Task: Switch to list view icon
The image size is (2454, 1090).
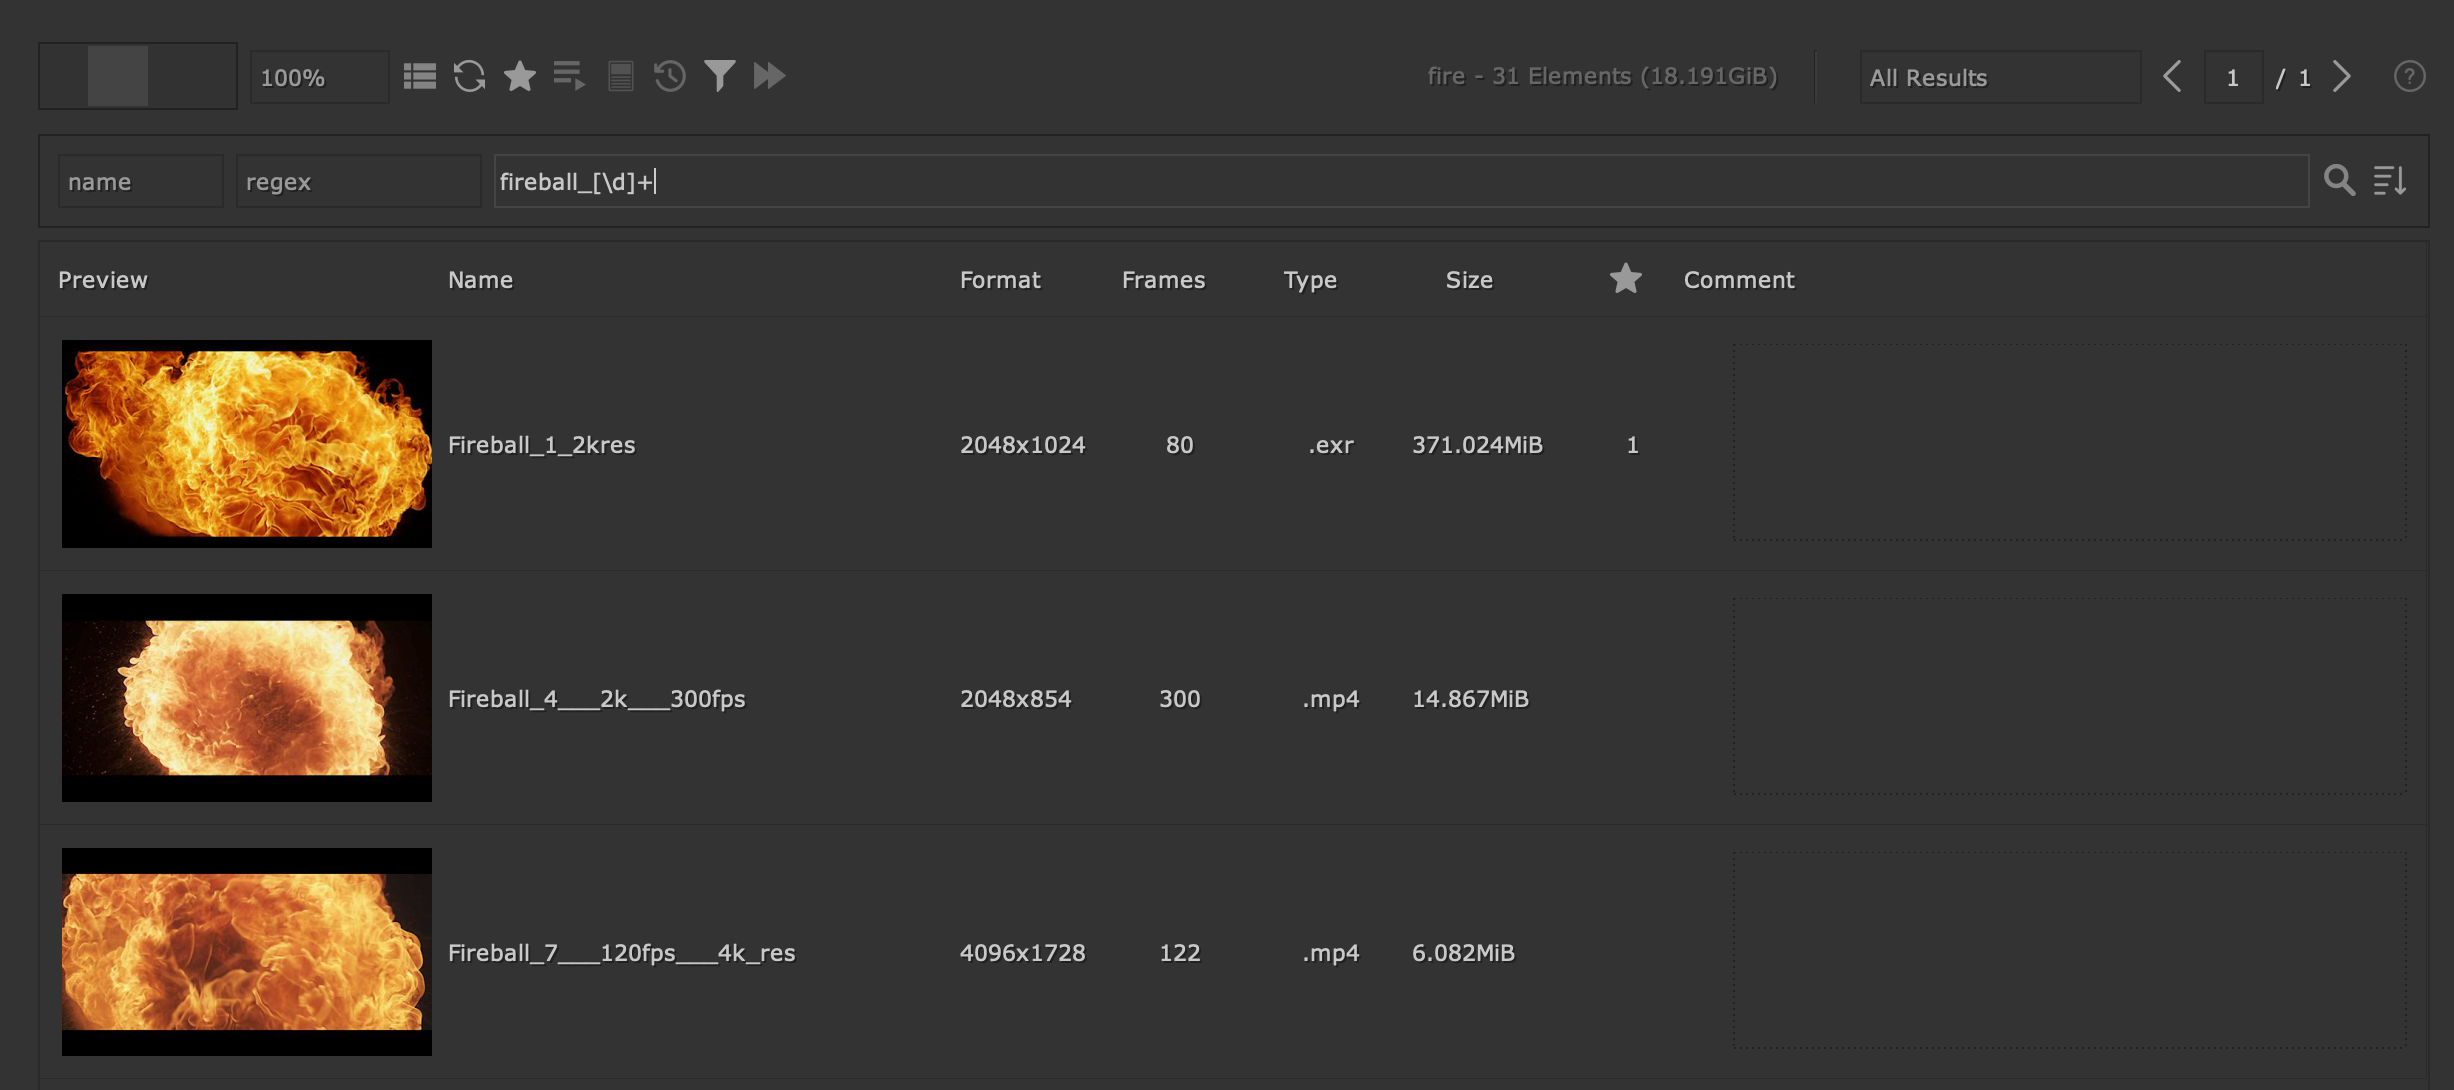Action: [419, 76]
